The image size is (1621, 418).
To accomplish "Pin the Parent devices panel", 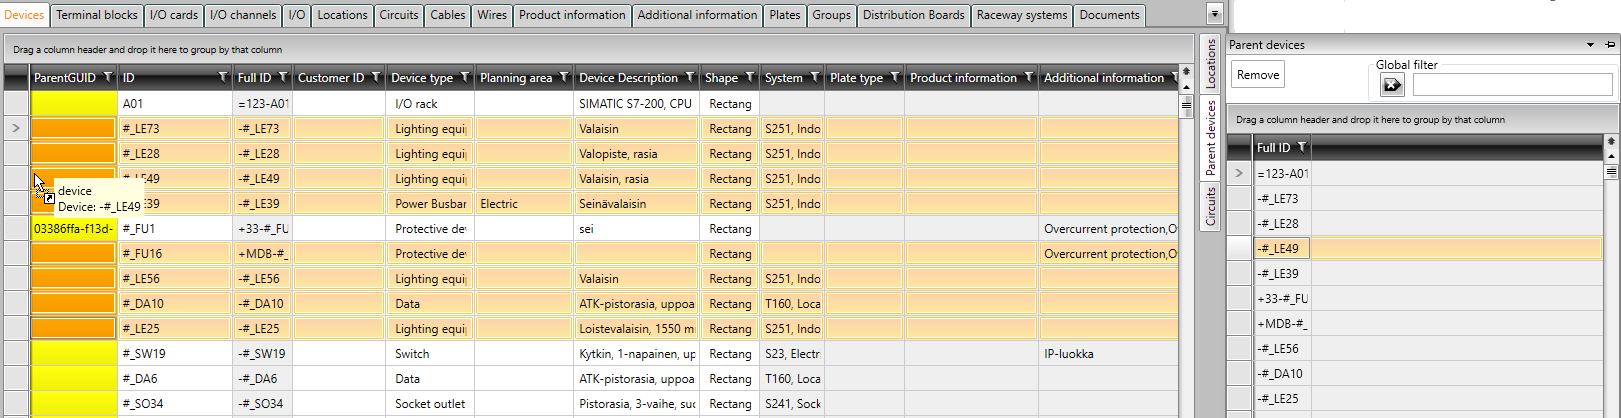I will (1610, 45).
